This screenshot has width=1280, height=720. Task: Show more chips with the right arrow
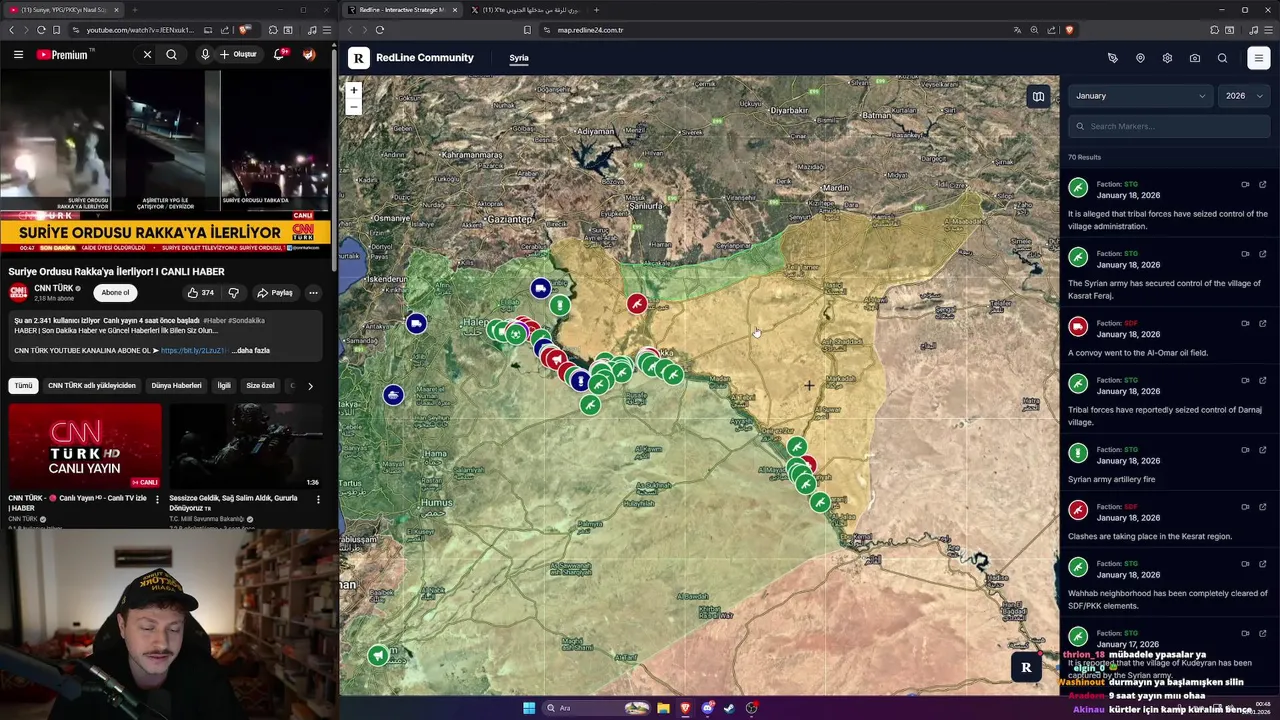[310, 386]
